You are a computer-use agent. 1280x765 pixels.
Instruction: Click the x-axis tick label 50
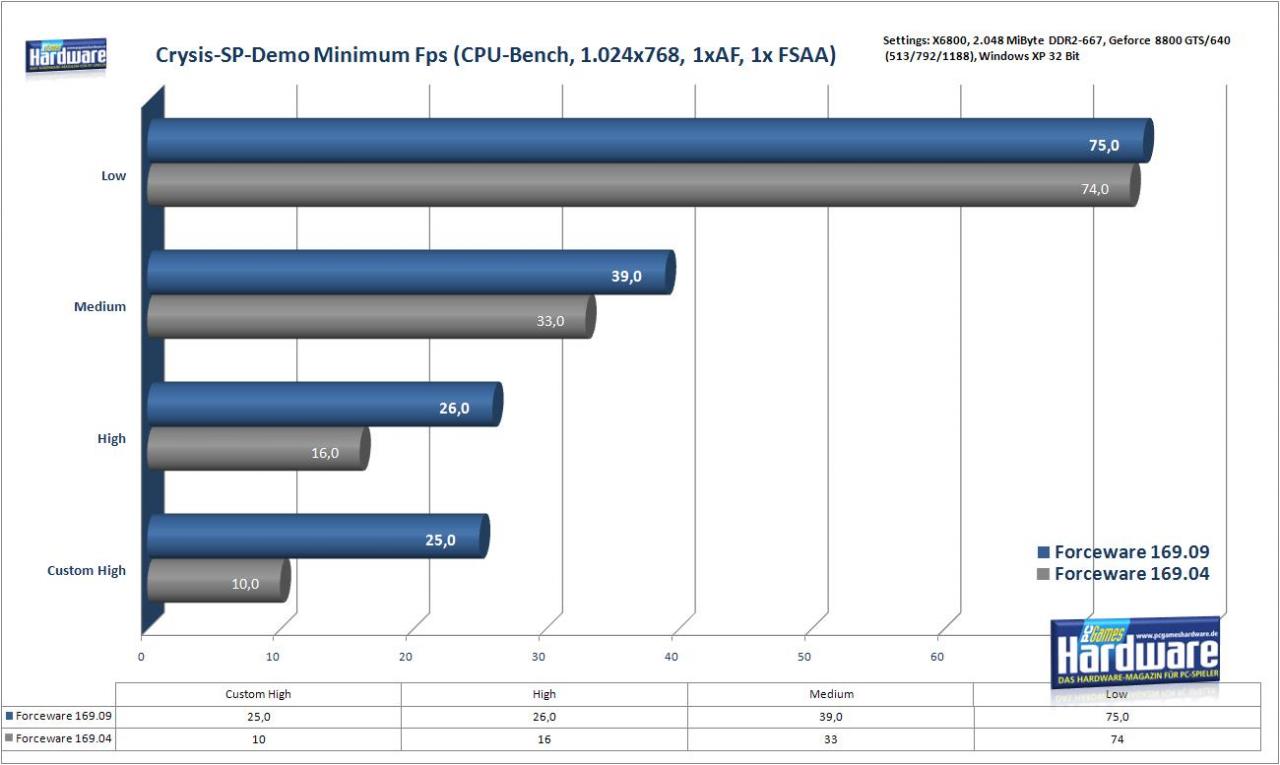805,657
